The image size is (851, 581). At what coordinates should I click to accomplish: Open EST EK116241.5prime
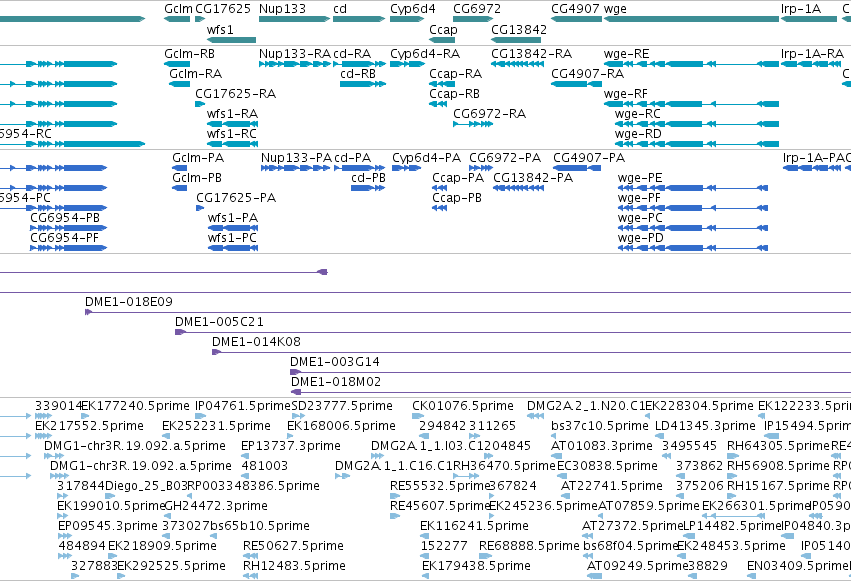point(474,526)
